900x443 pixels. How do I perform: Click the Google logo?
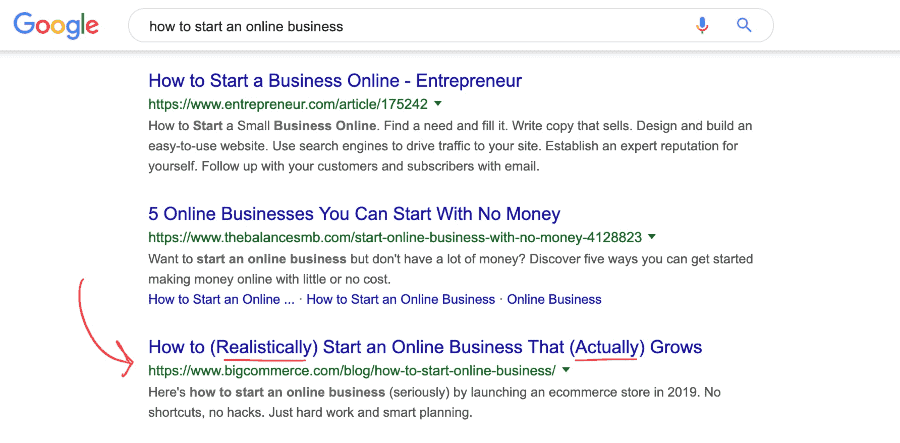click(56, 27)
